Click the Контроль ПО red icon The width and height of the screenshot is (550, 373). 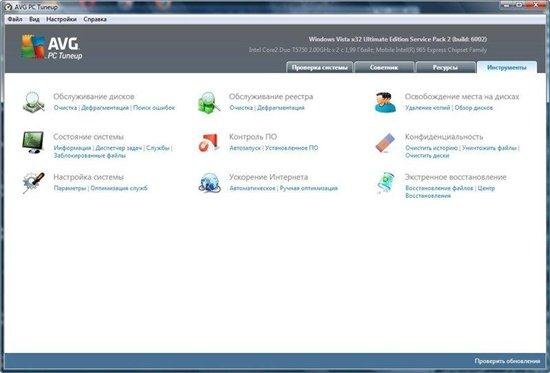point(209,142)
